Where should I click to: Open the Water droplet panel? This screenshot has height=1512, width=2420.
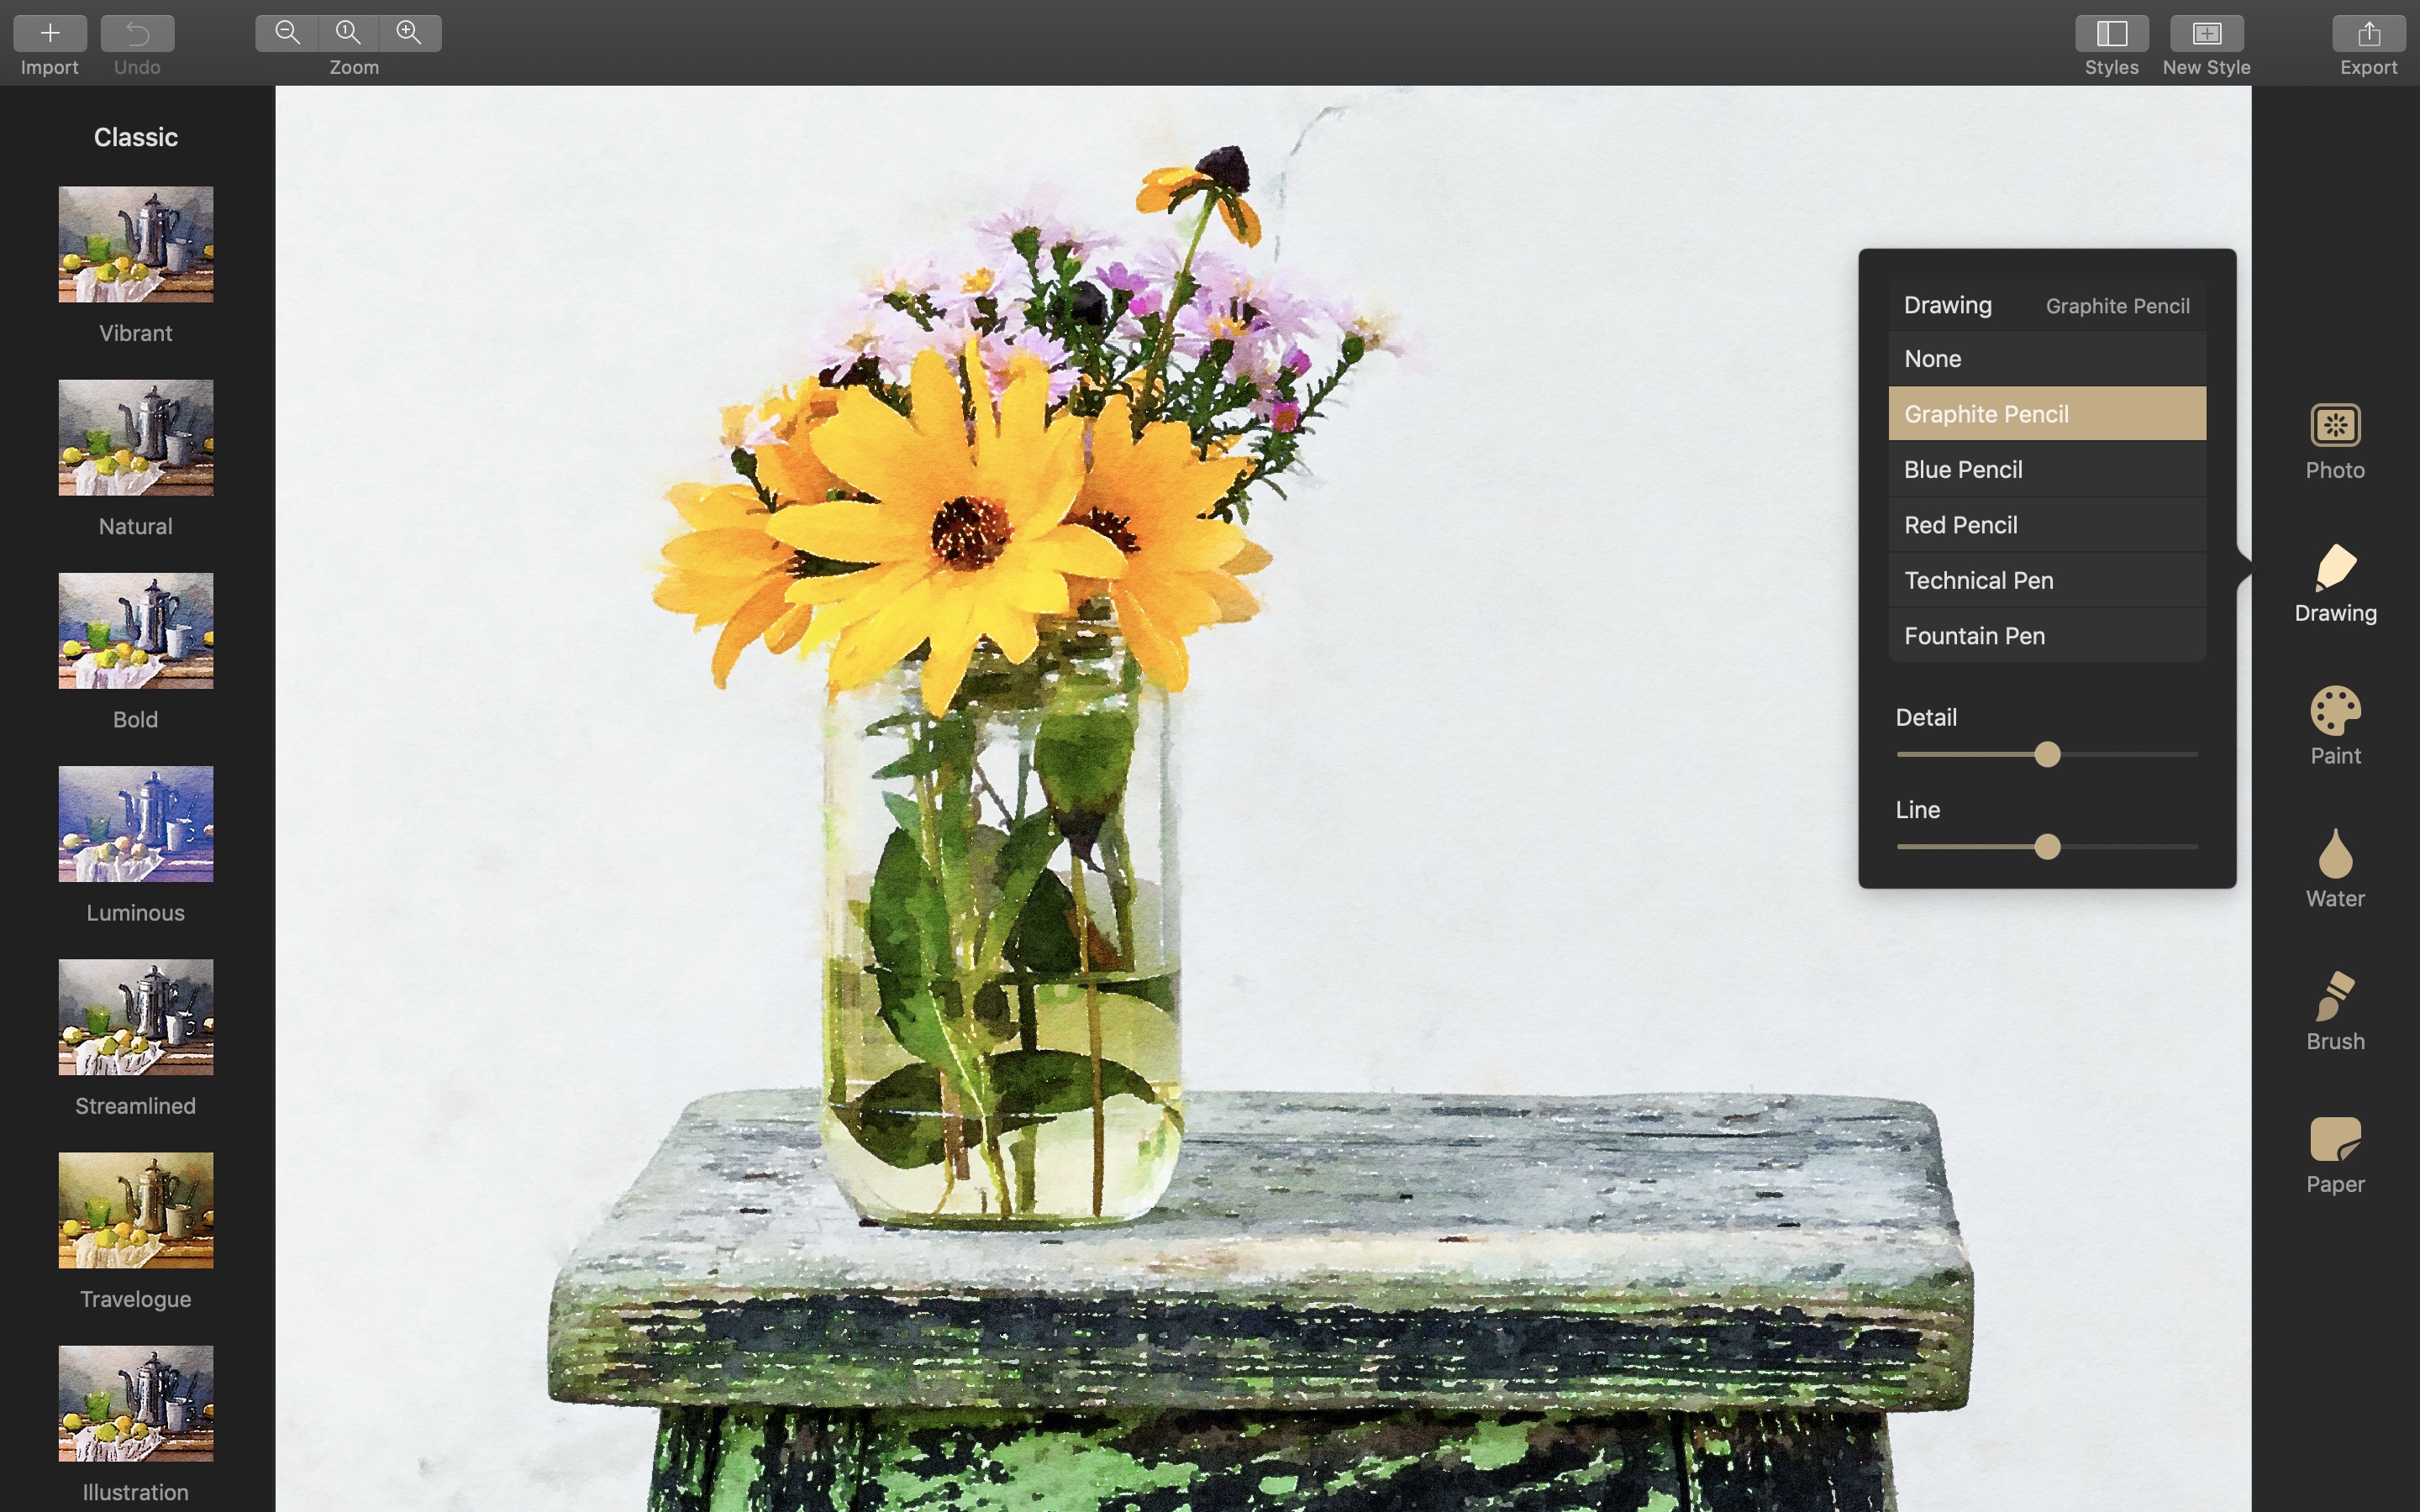point(2335,869)
